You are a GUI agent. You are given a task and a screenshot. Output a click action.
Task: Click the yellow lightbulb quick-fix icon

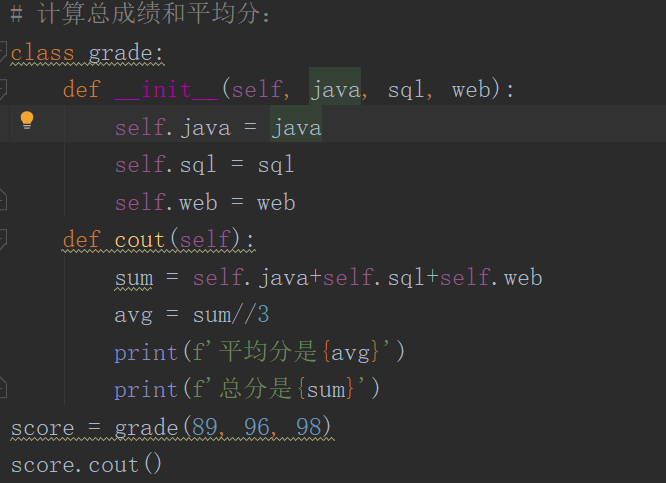(27, 120)
